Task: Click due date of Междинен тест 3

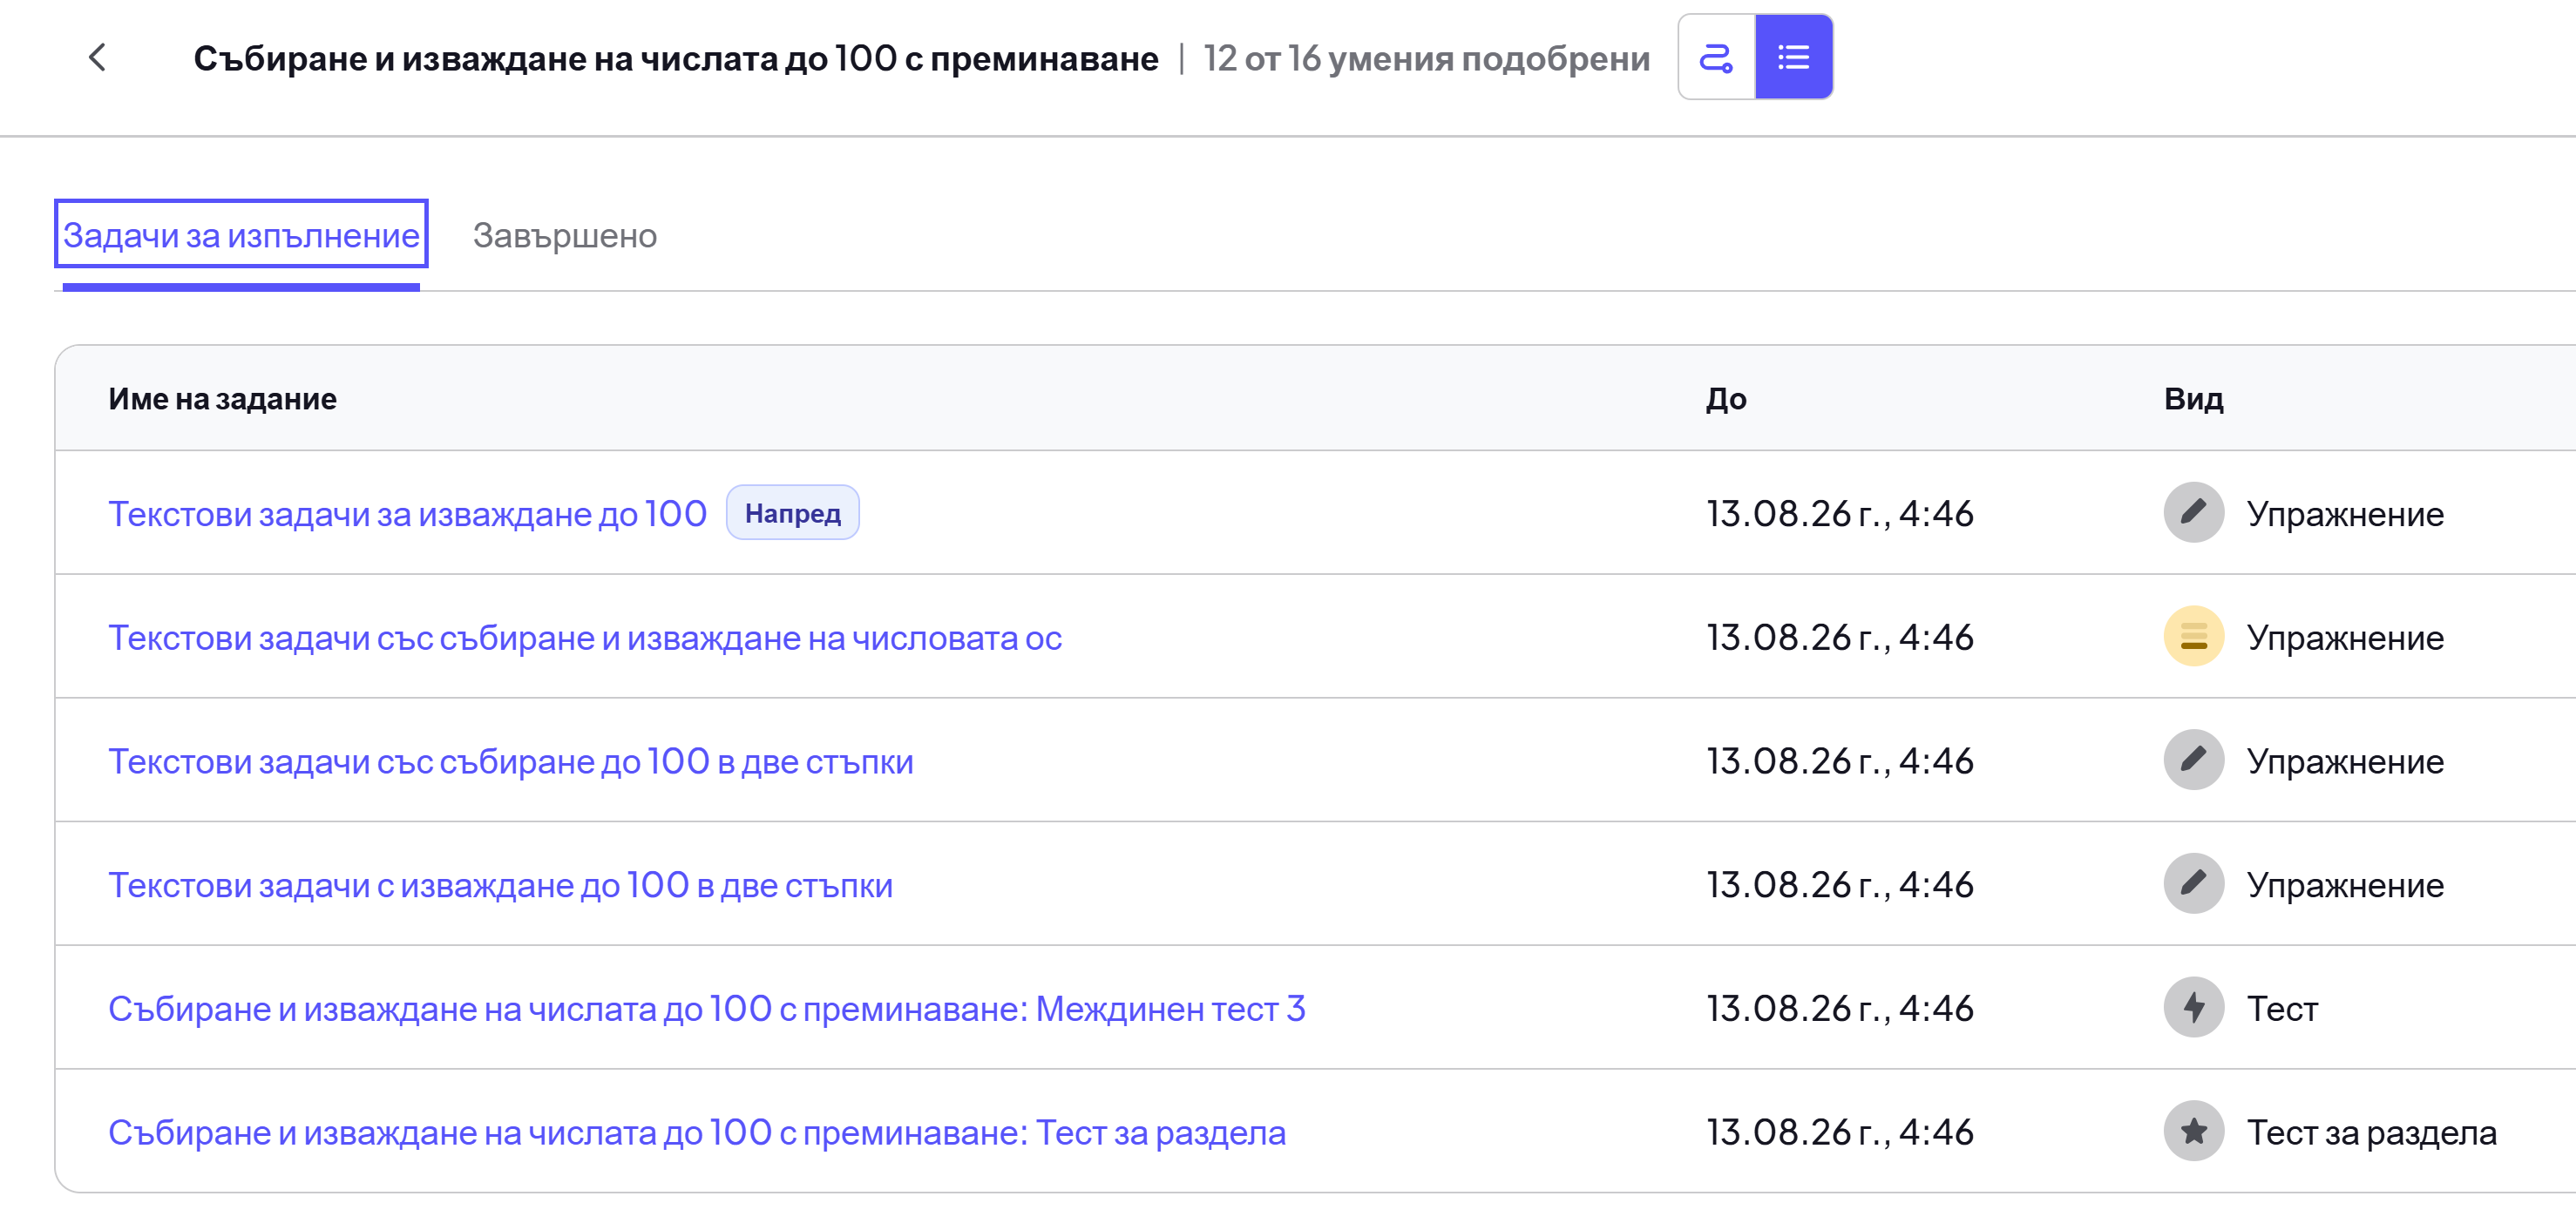Action: pos(1840,1008)
